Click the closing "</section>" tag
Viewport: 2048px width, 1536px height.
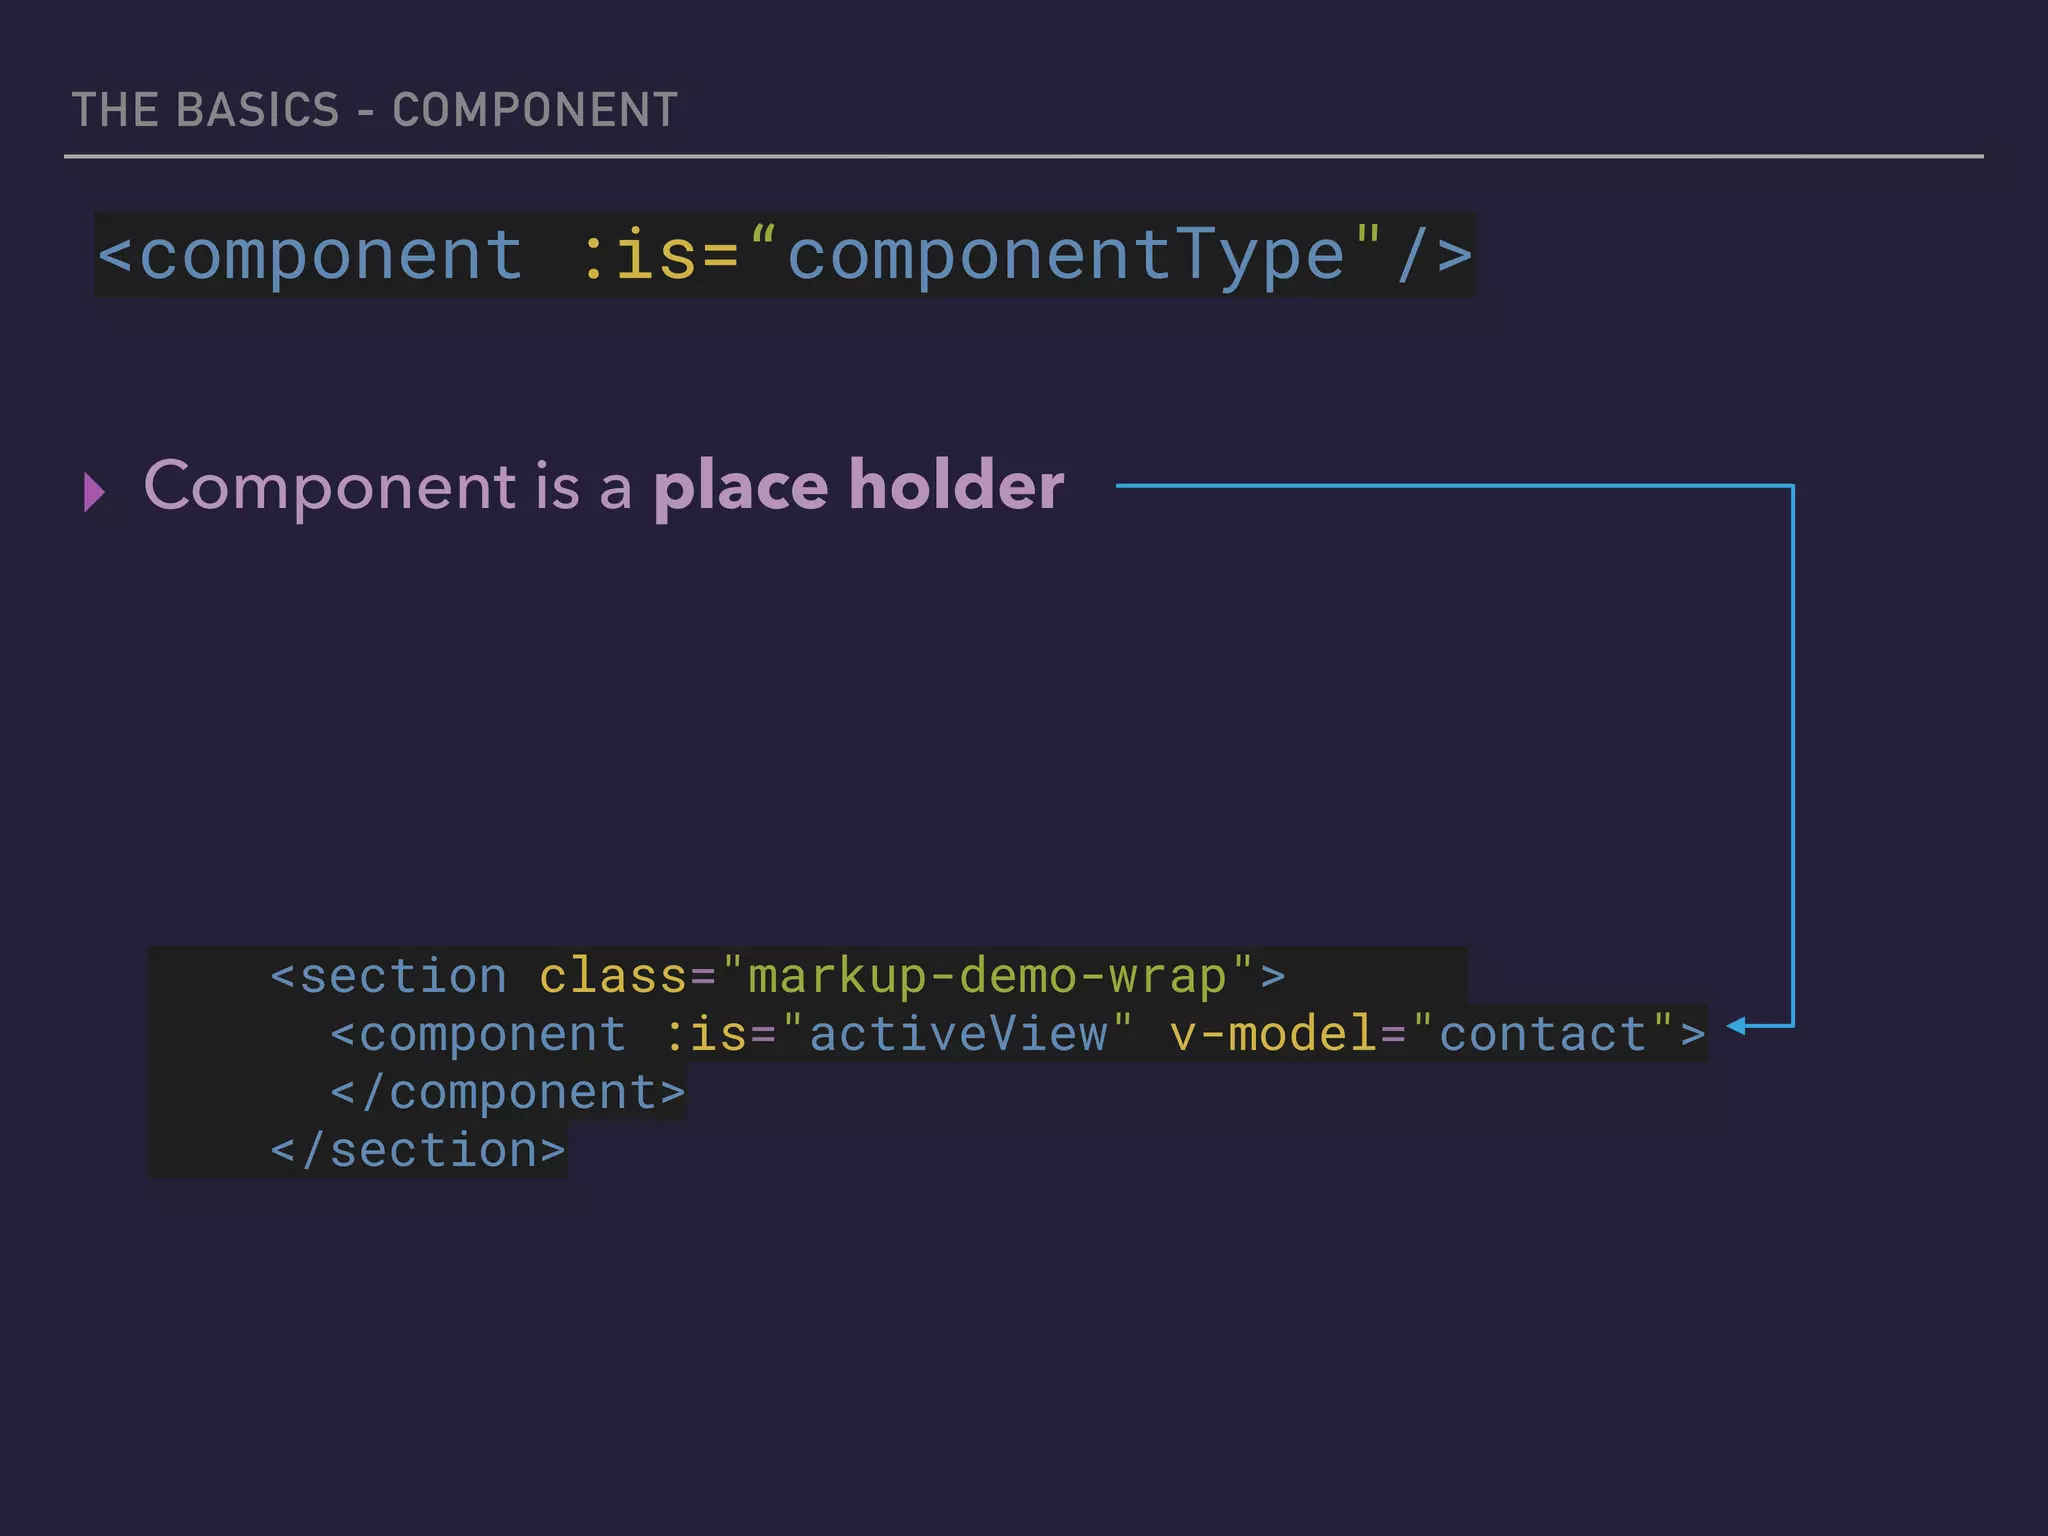tap(418, 1150)
